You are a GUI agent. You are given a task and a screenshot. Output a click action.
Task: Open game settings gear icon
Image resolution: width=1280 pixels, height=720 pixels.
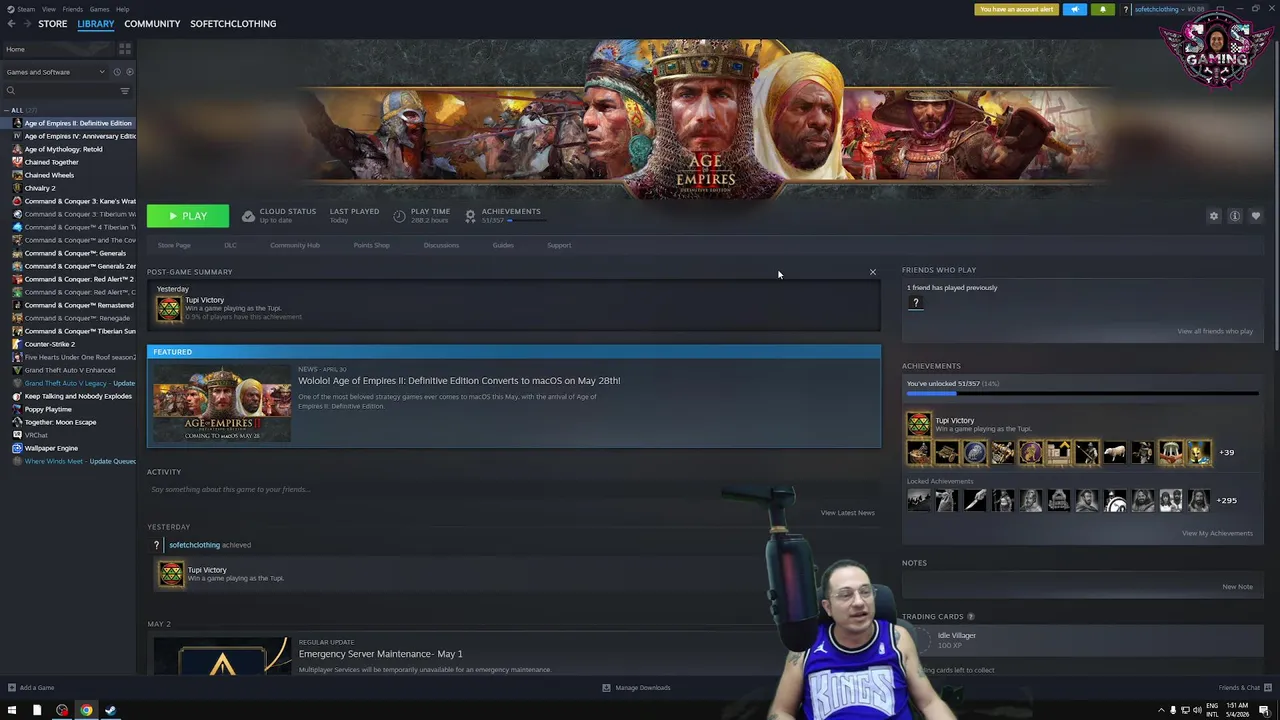pyautogui.click(x=1214, y=216)
